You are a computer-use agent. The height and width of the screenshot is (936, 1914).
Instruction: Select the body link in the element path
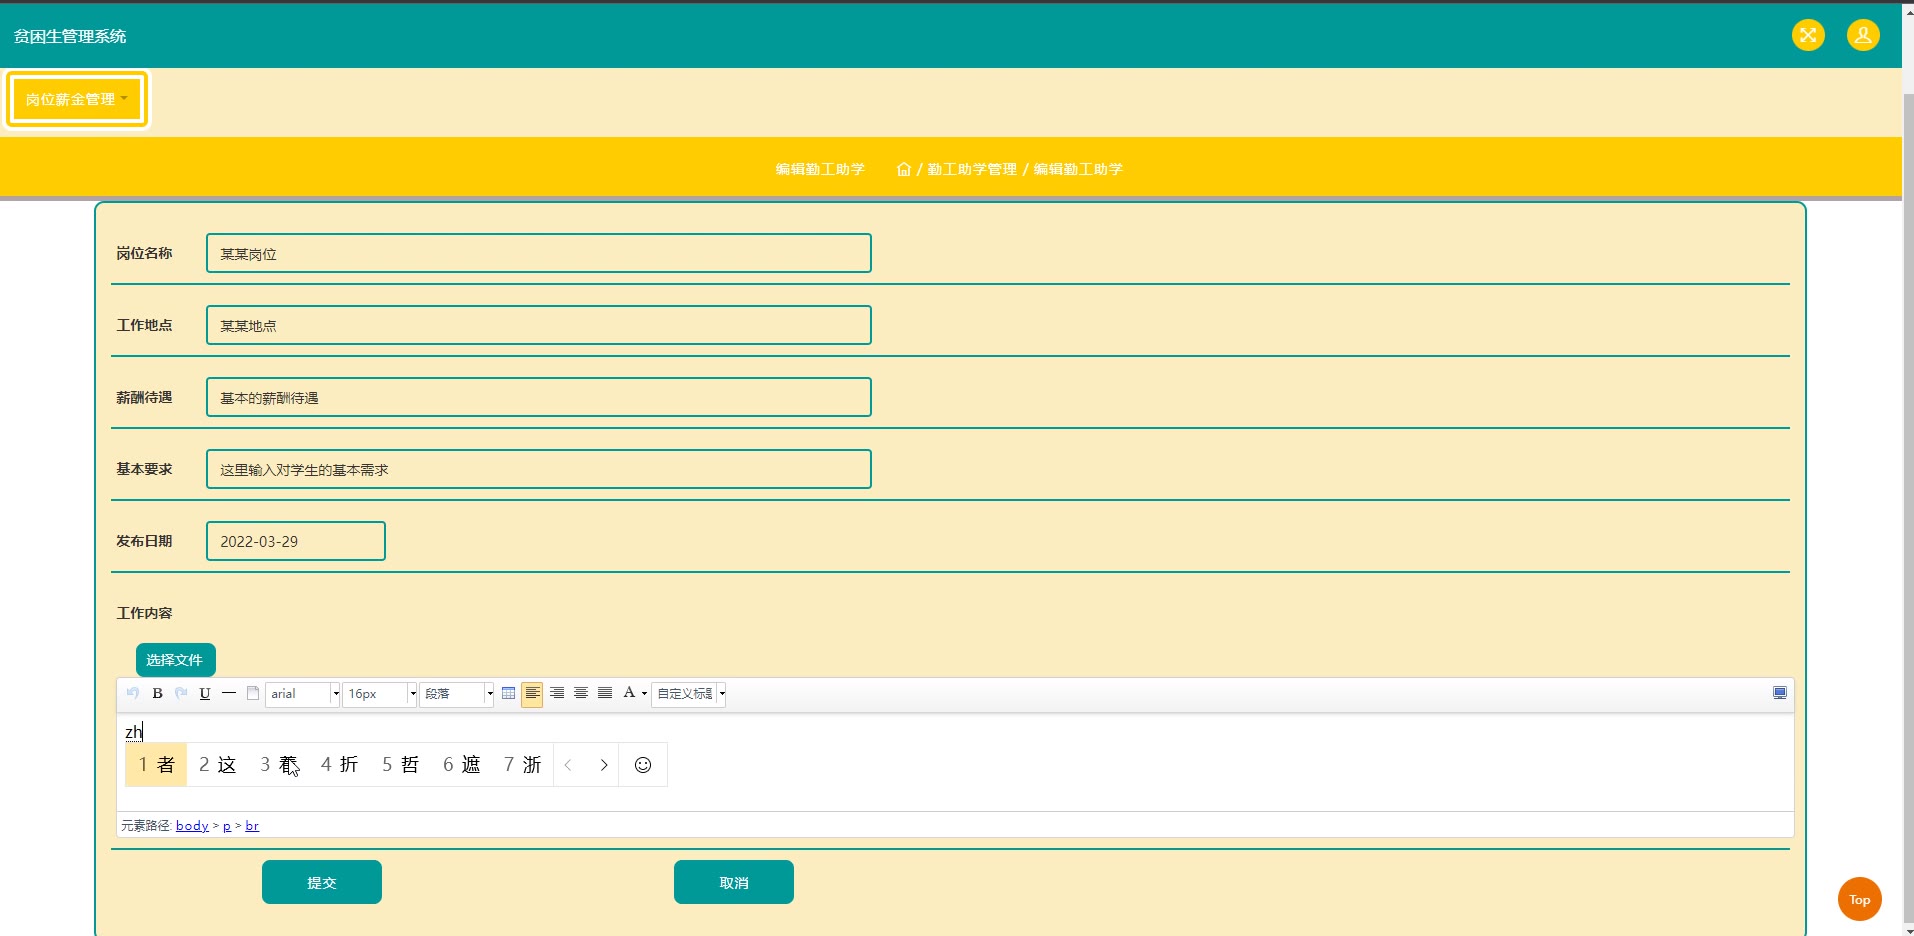[x=192, y=826]
